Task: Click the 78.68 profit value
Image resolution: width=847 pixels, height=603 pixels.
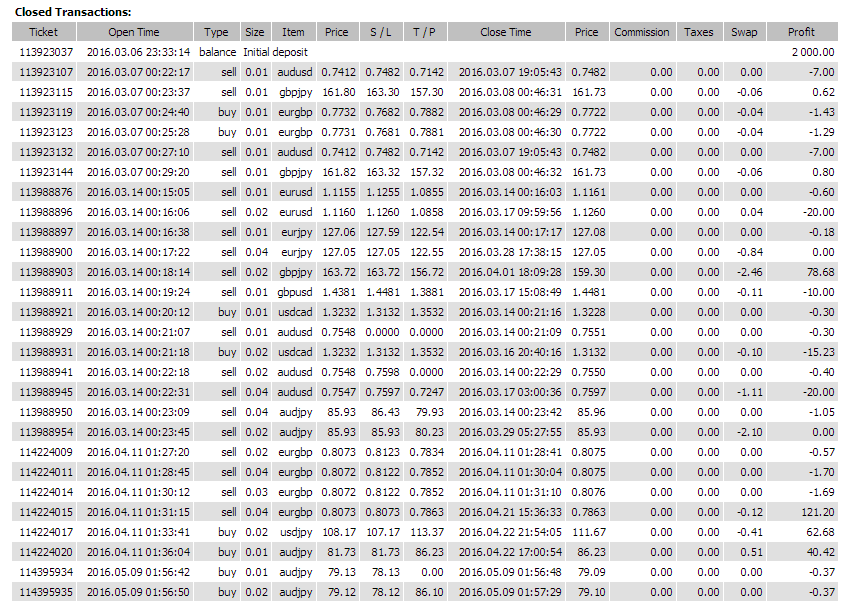Action: click(x=821, y=272)
